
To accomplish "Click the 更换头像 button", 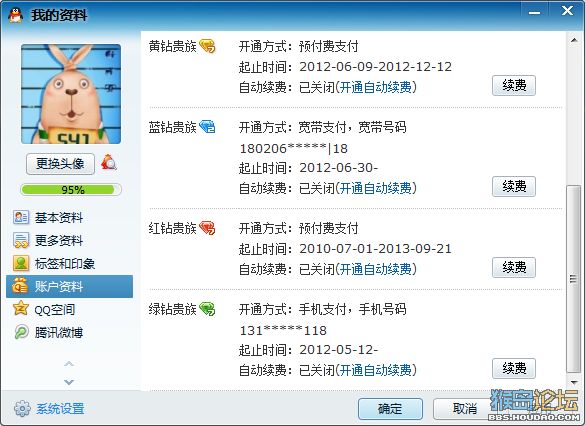I will point(60,163).
